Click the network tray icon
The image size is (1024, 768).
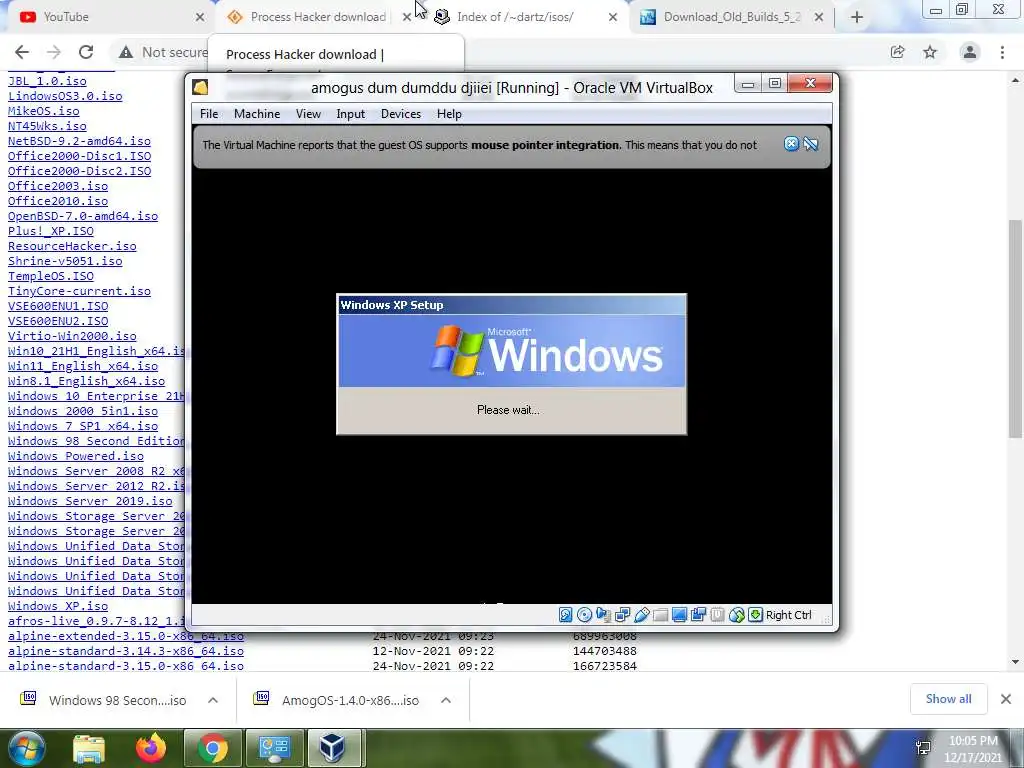coord(923,748)
